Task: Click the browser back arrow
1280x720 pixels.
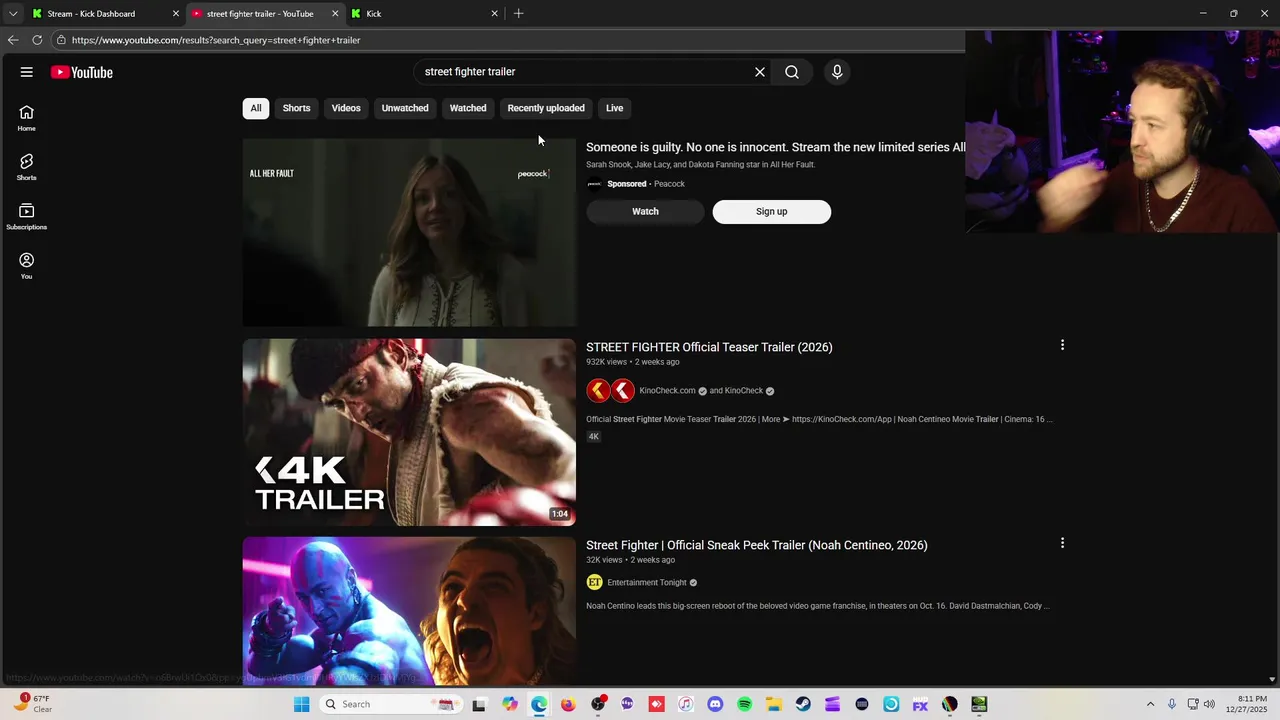Action: click(13, 40)
